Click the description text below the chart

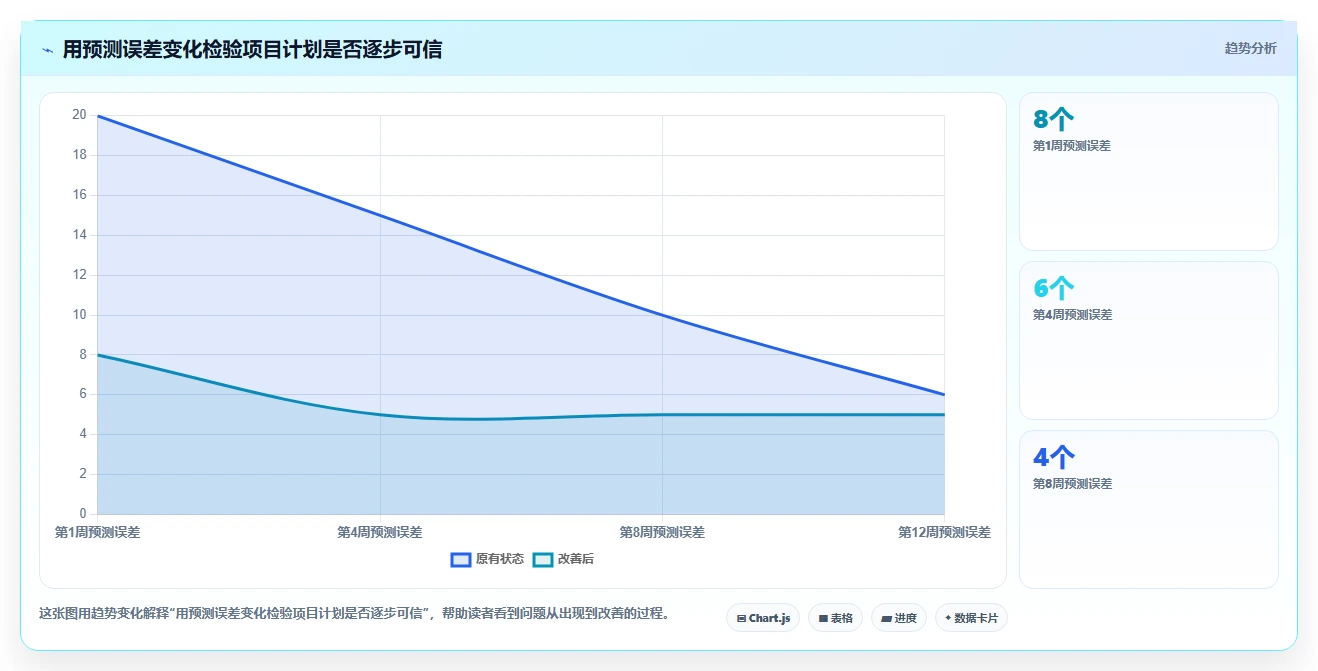coord(354,613)
